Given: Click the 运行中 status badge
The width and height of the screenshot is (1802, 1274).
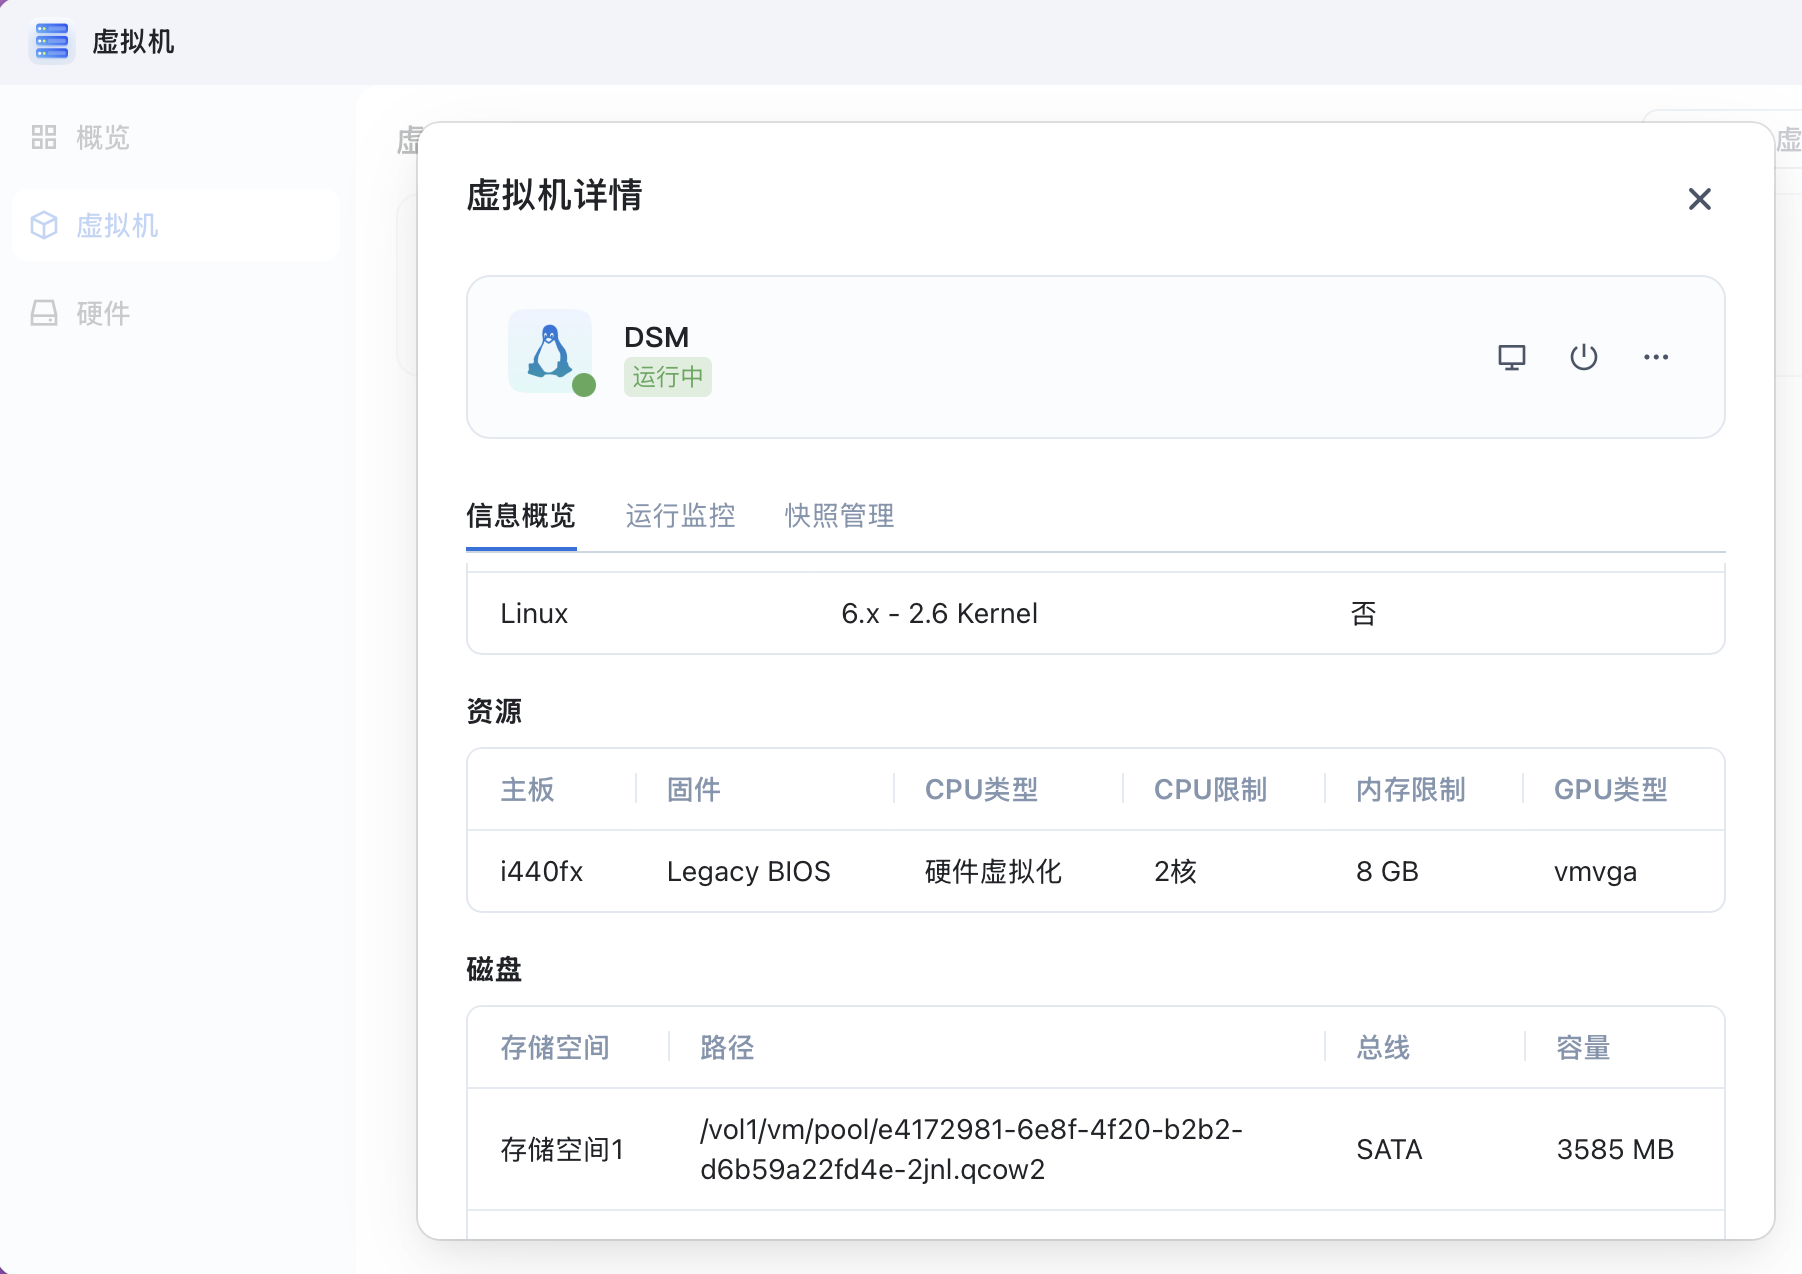Looking at the screenshot, I should (667, 377).
